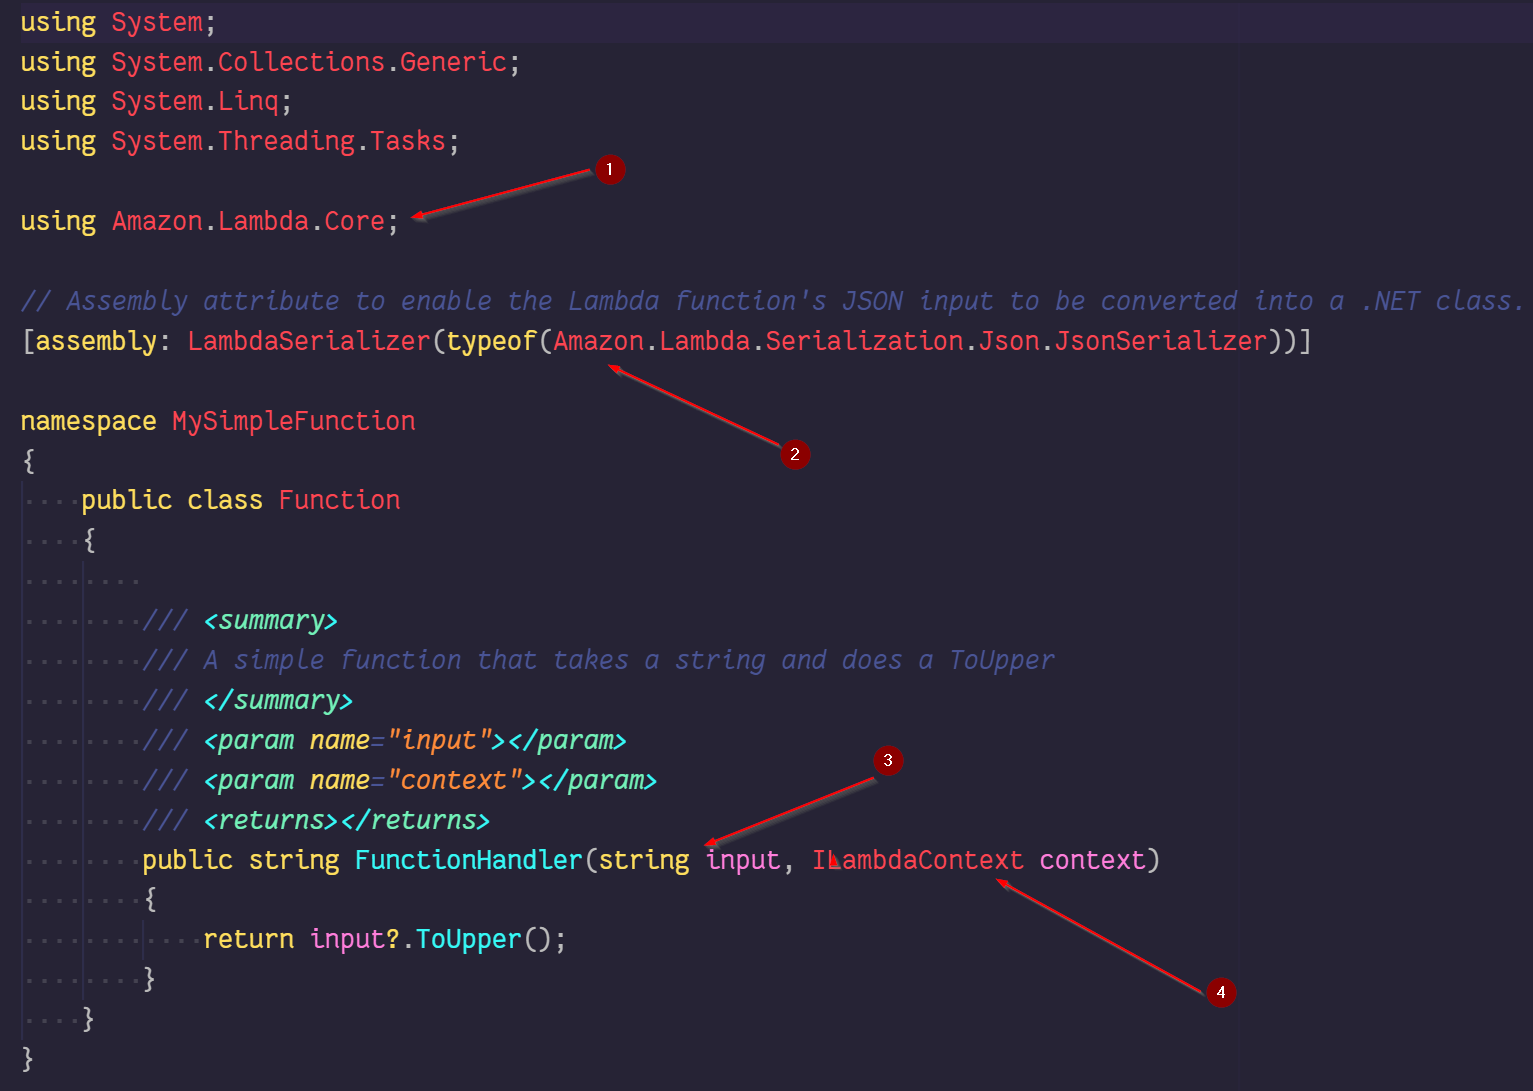
Task: Click 'Tasks' in using System.Threading.Tasks
Action: click(x=408, y=141)
